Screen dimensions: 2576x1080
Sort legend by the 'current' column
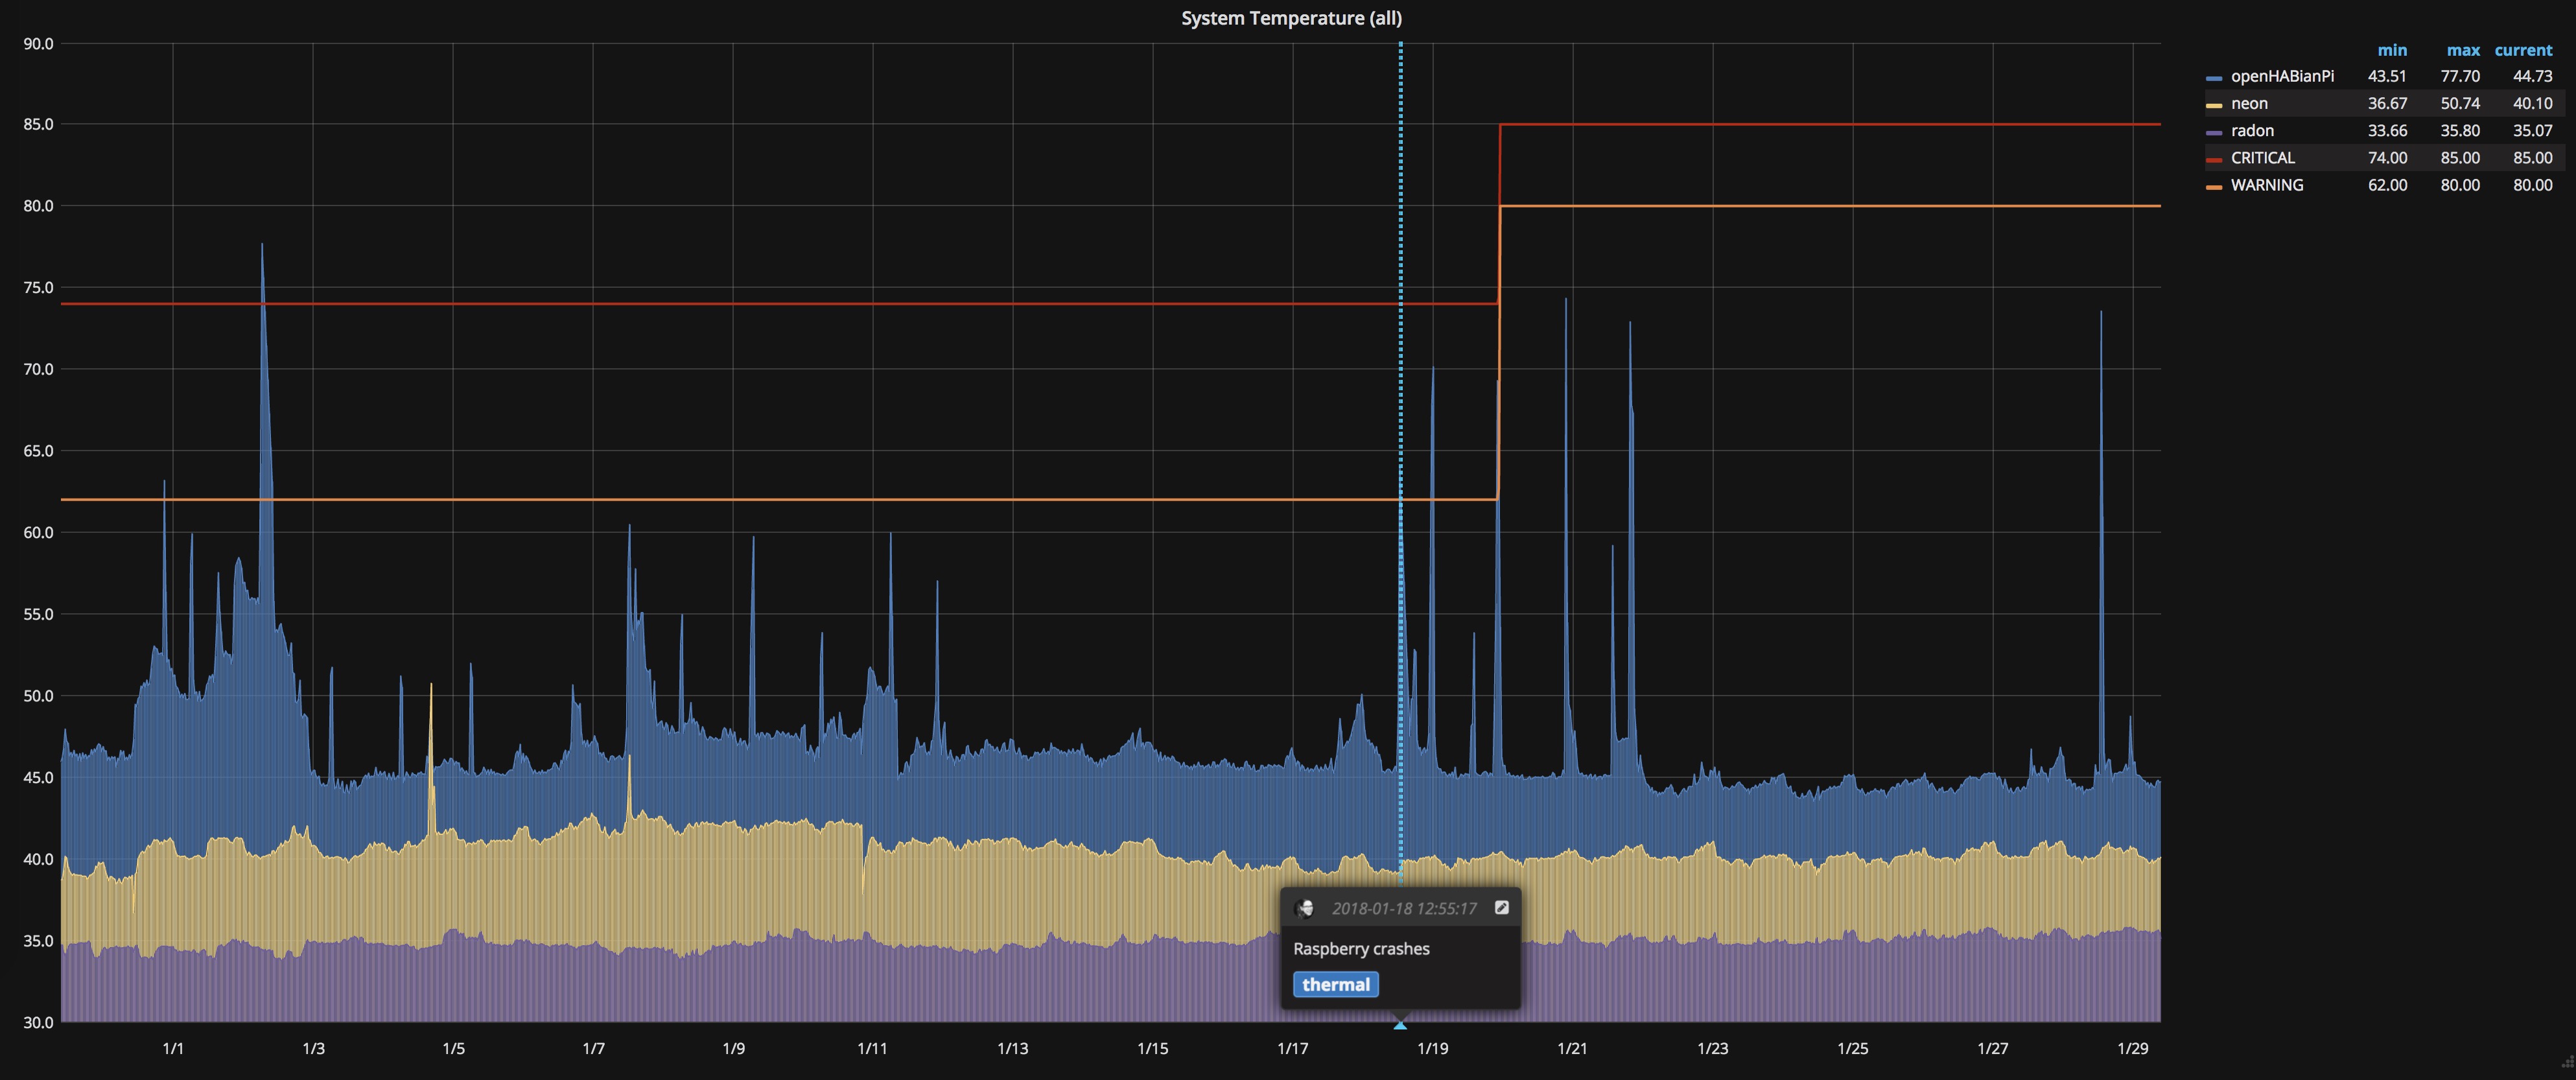[2523, 50]
